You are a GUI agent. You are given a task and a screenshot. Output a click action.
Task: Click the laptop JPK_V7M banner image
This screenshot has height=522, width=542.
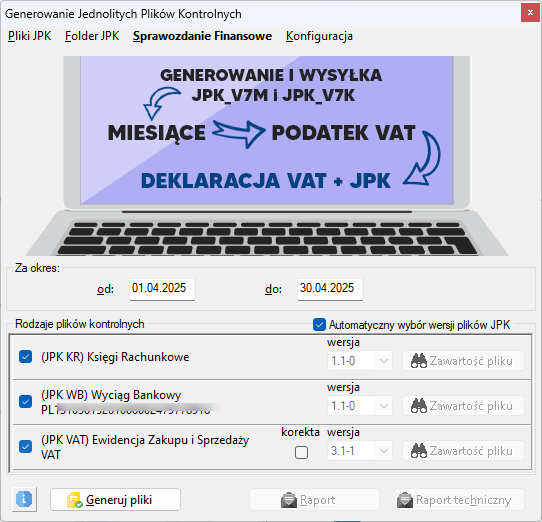pos(267,156)
